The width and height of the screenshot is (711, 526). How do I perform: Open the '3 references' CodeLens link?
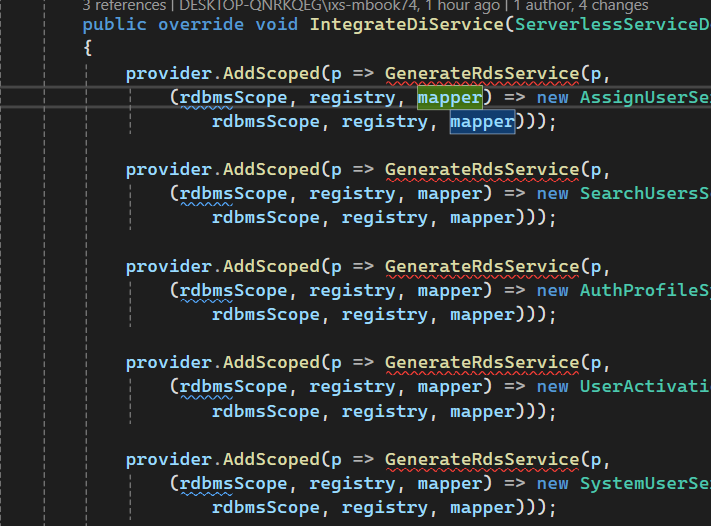pos(124,5)
